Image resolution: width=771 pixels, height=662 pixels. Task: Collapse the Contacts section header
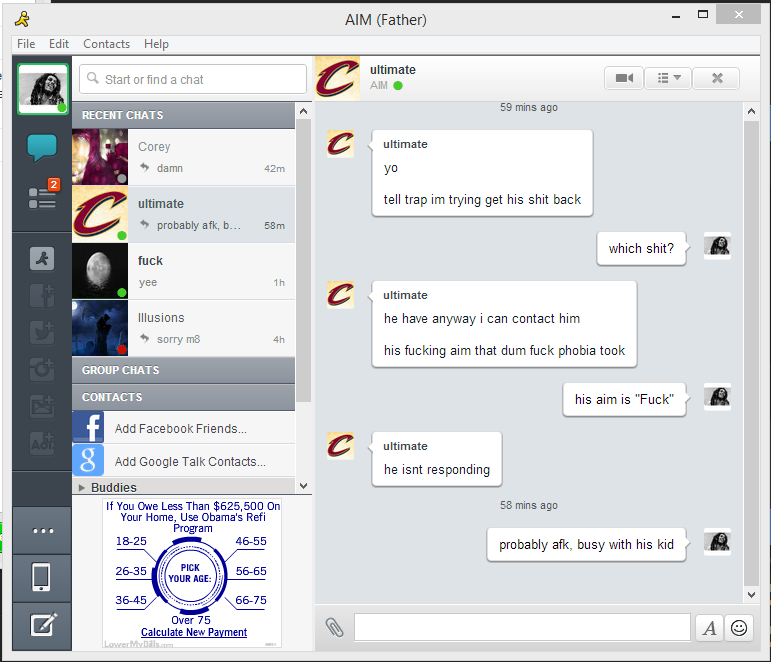pyautogui.click(x=183, y=397)
